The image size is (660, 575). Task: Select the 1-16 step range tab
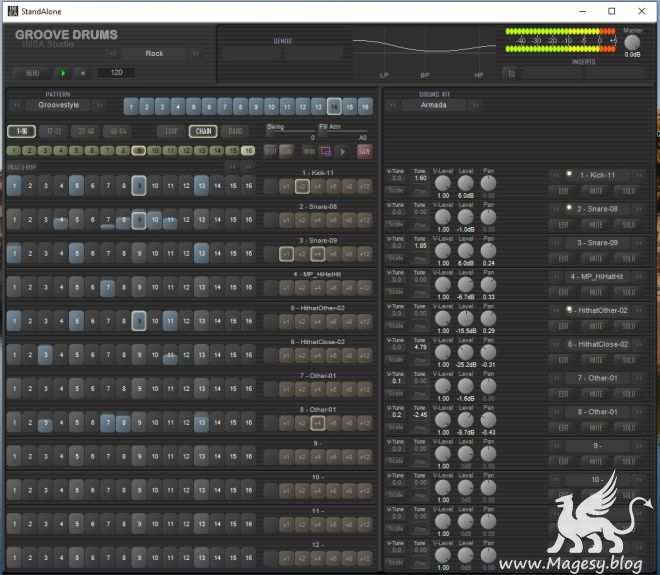point(21,131)
